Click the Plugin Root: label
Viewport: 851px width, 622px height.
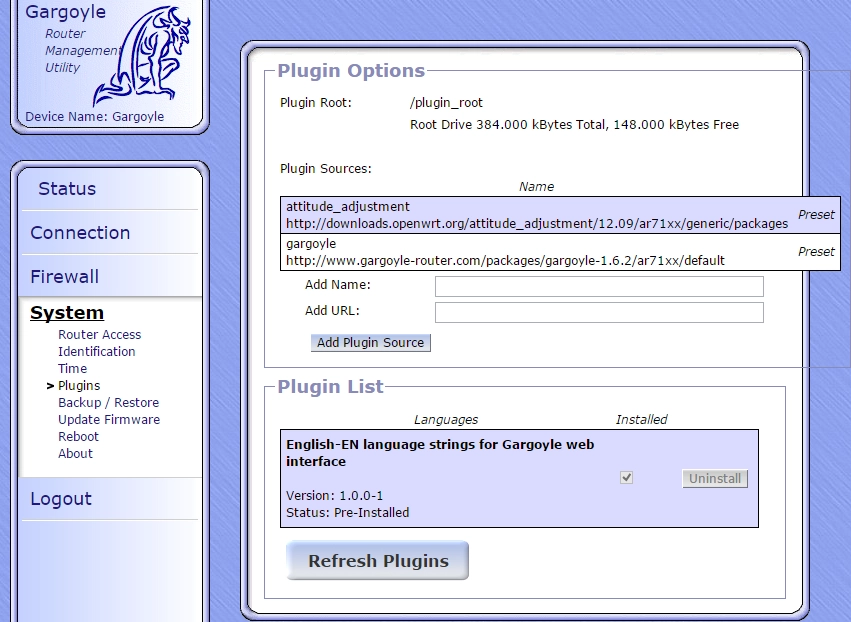(316, 103)
